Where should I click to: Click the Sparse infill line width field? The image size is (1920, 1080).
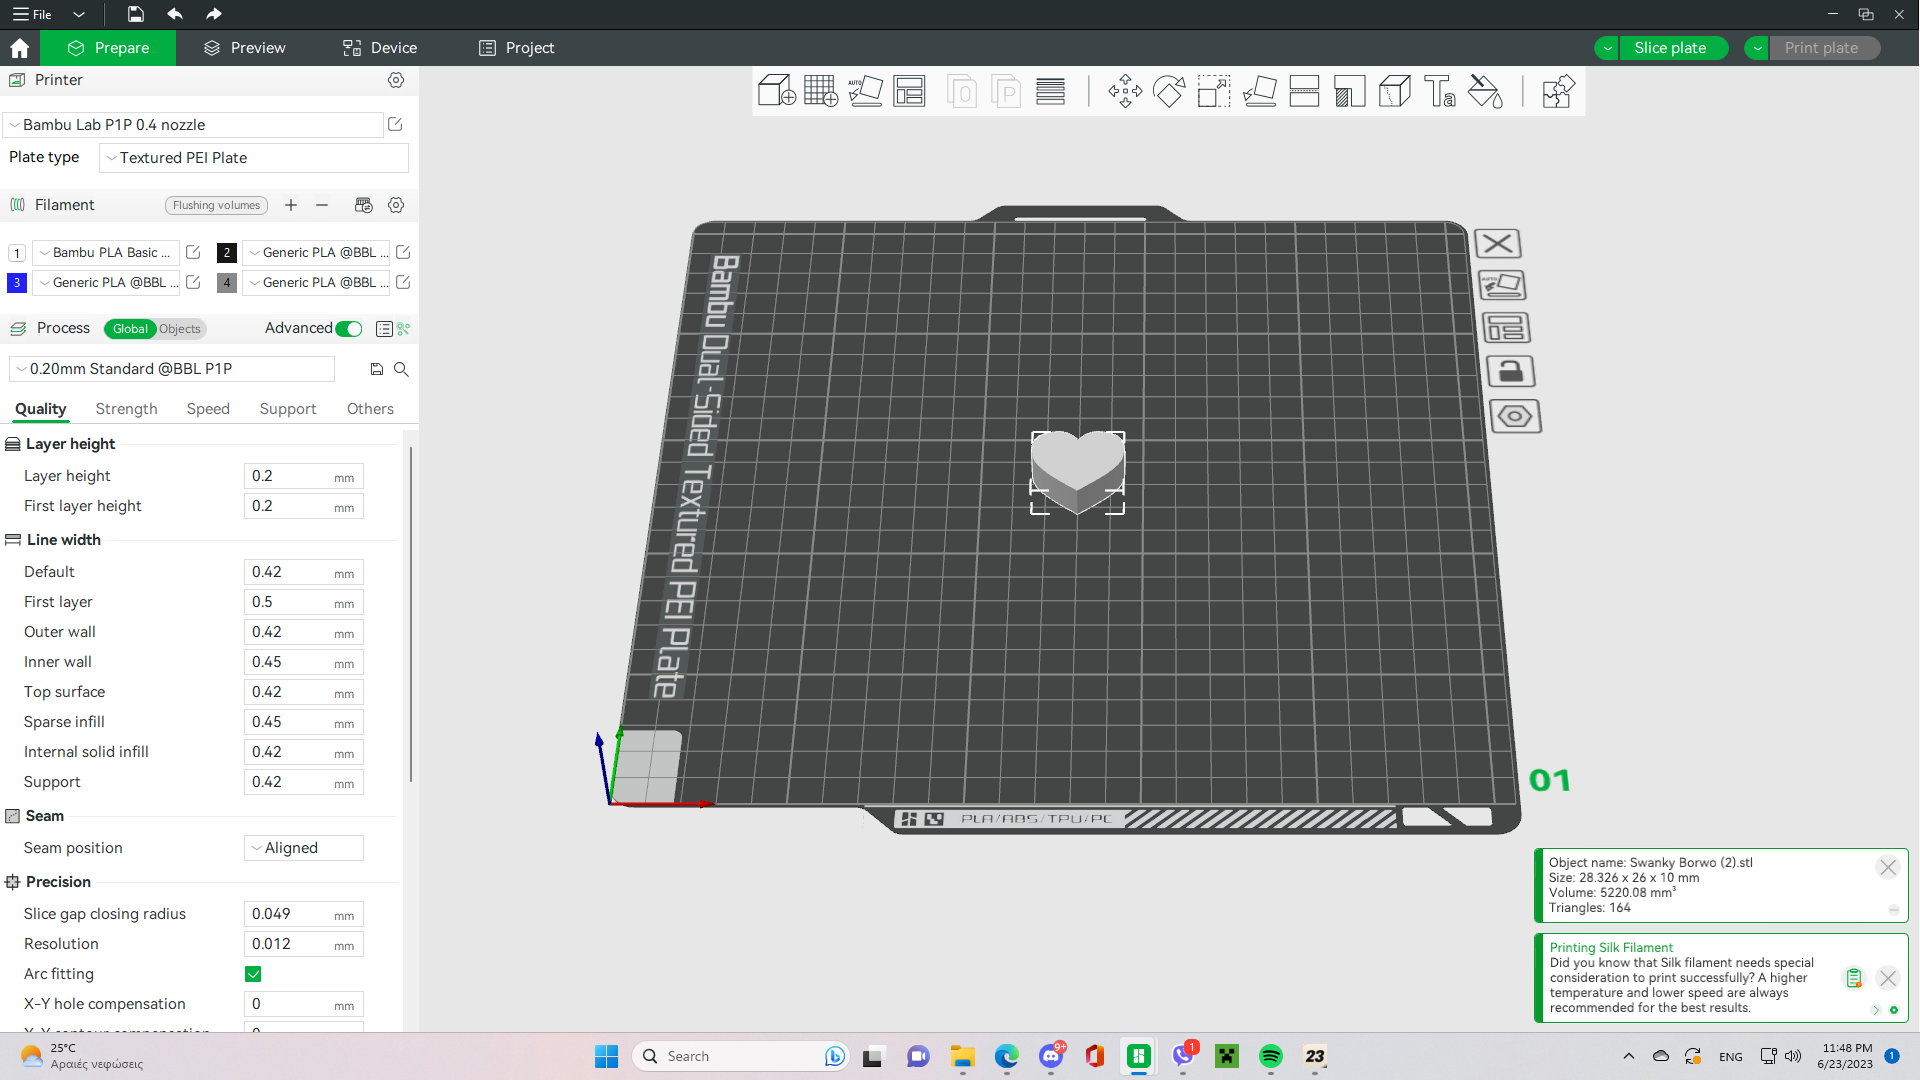[x=303, y=723]
